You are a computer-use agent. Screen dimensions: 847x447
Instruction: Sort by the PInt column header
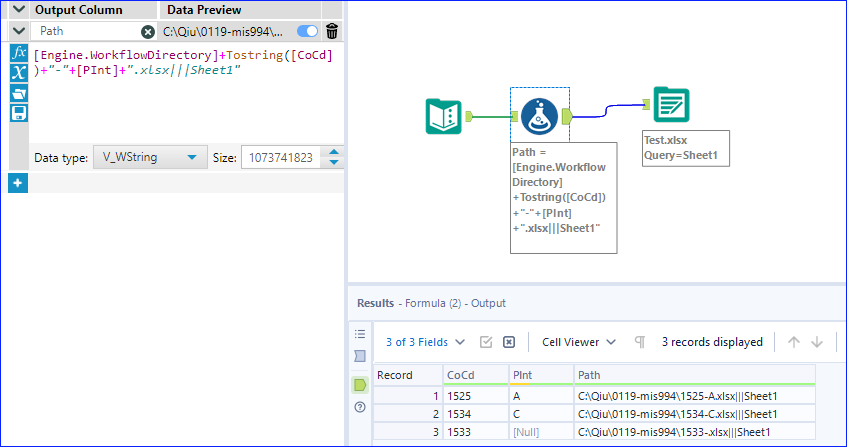pyautogui.click(x=541, y=375)
